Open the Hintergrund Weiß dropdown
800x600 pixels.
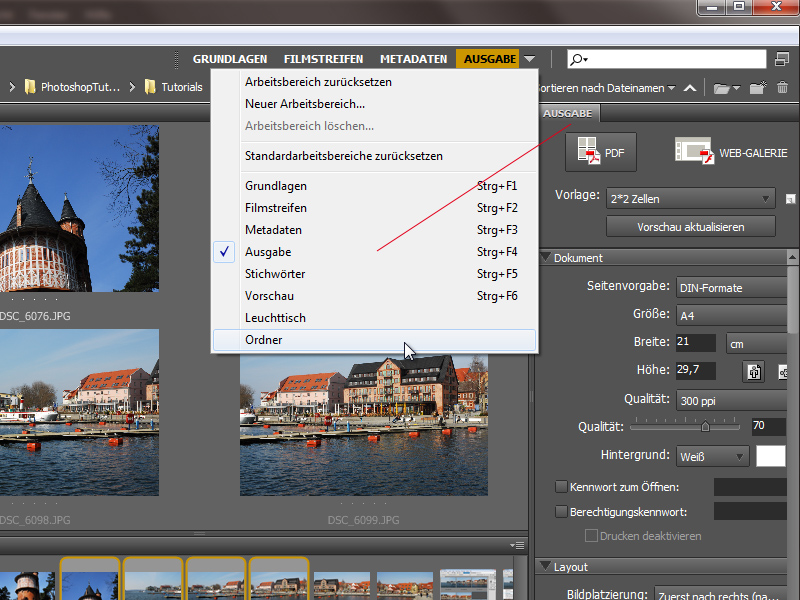712,457
